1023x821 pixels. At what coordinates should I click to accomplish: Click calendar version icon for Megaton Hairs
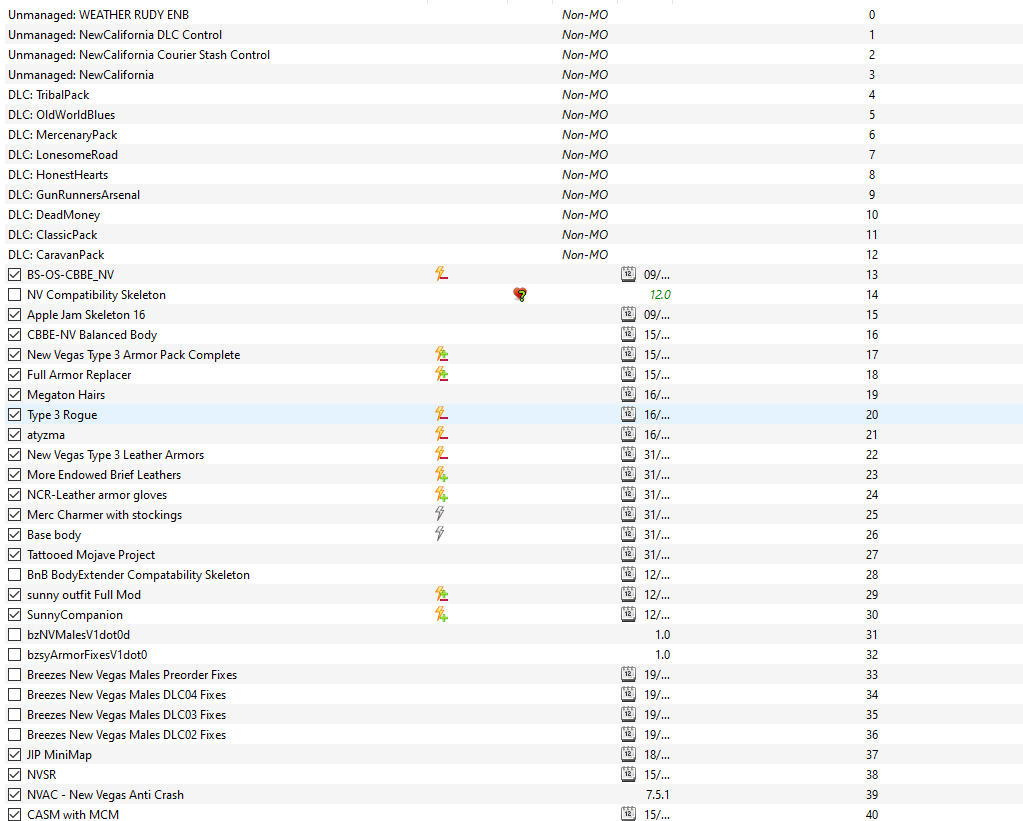(628, 394)
